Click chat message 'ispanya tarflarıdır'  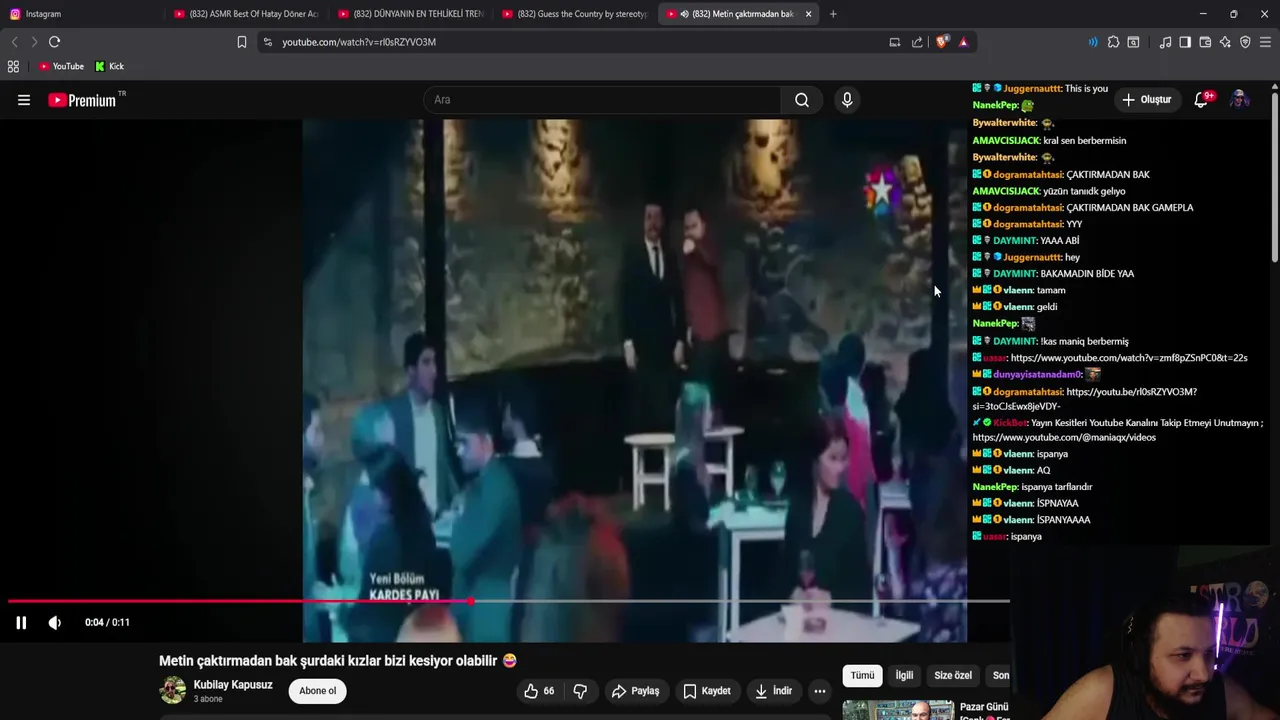[x=1056, y=487]
